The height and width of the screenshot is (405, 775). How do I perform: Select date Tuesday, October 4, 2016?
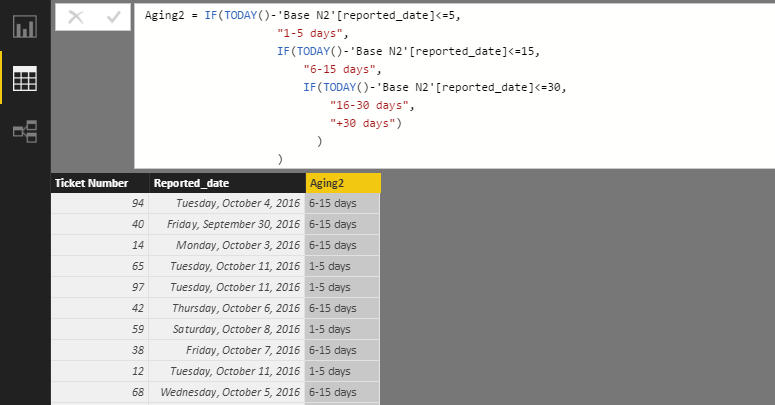coord(227,203)
